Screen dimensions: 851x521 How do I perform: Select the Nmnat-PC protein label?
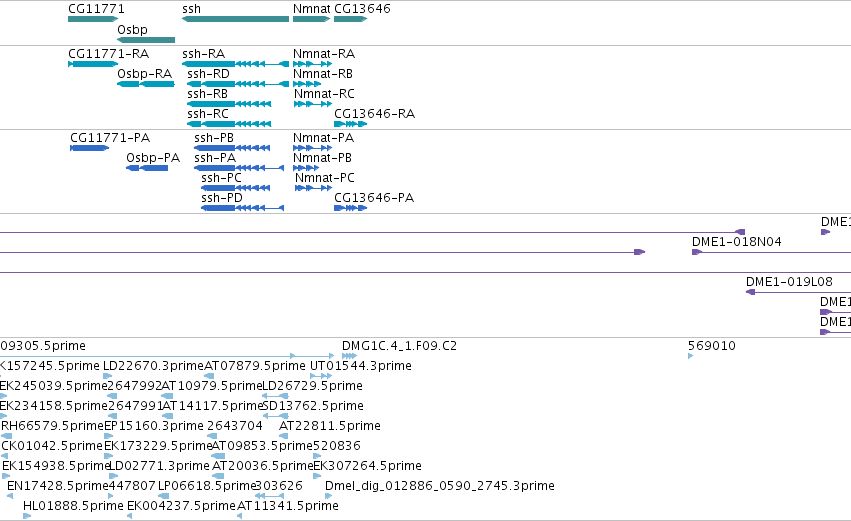pos(325,178)
